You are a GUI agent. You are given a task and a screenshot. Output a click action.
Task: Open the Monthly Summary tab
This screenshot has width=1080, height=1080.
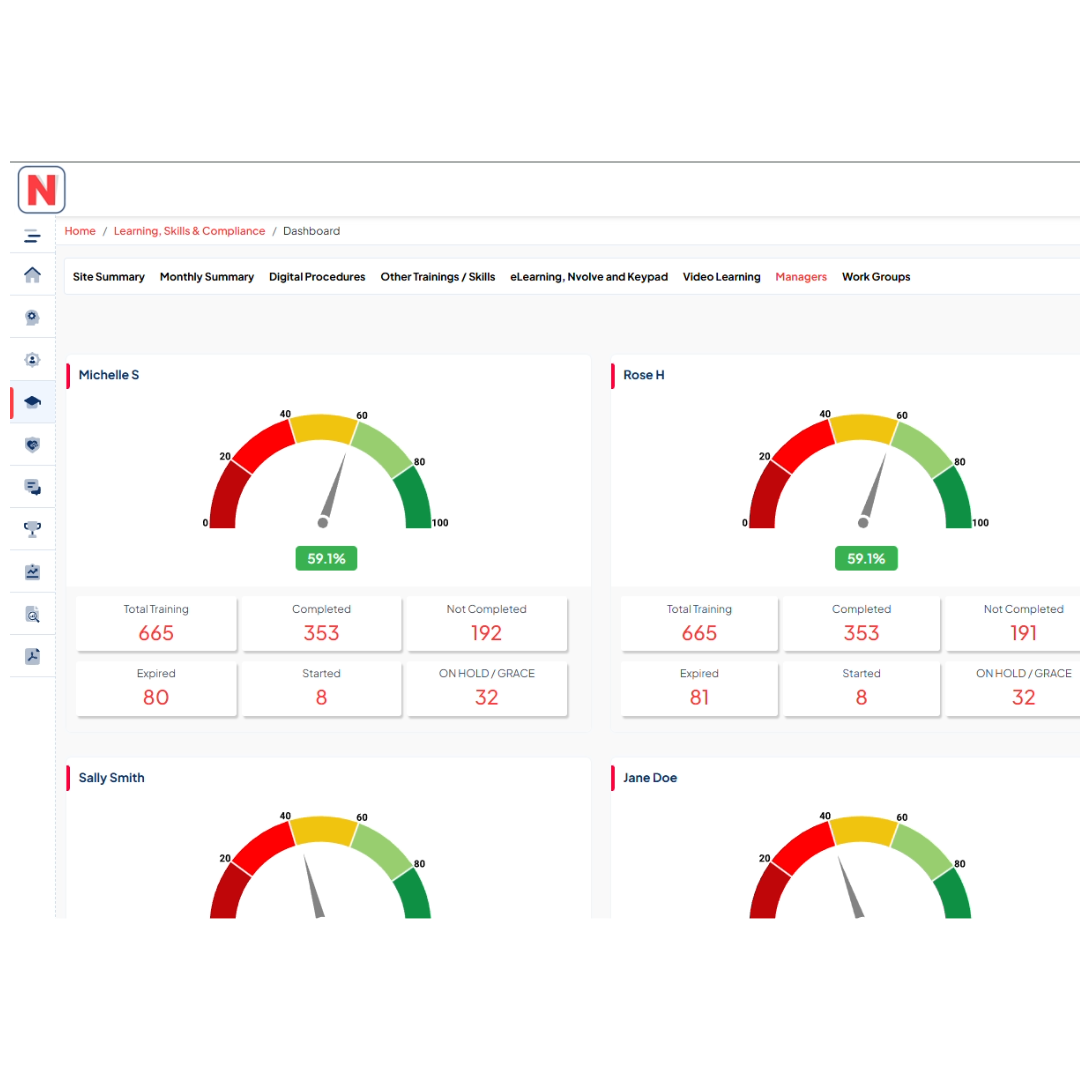(x=207, y=277)
